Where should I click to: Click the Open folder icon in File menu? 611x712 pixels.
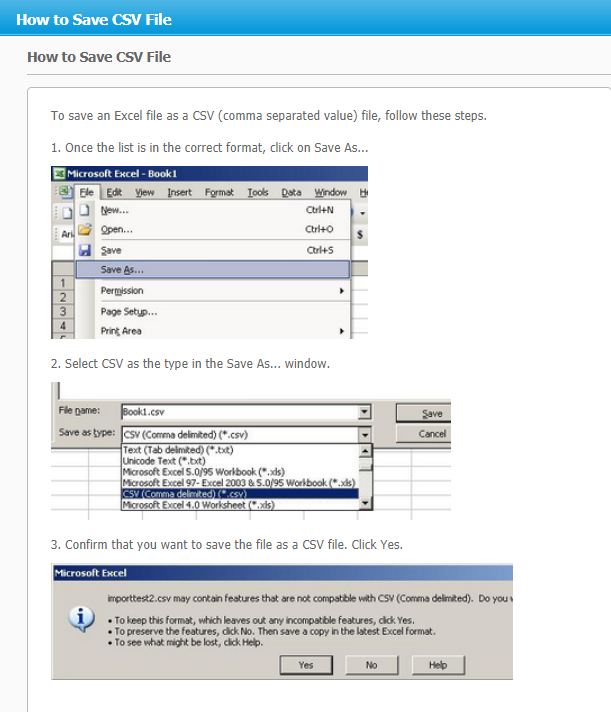(x=85, y=229)
